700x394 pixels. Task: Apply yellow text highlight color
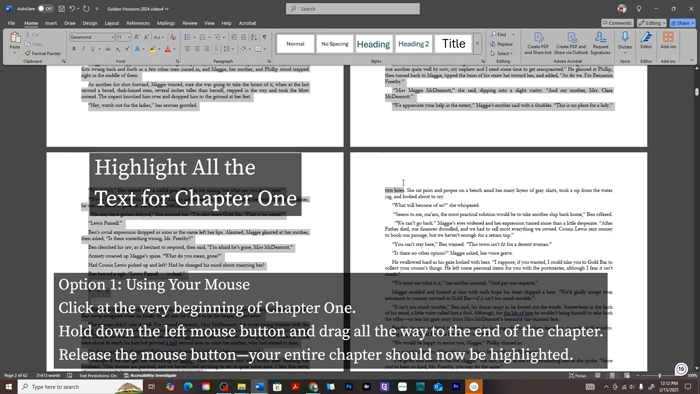pos(153,49)
